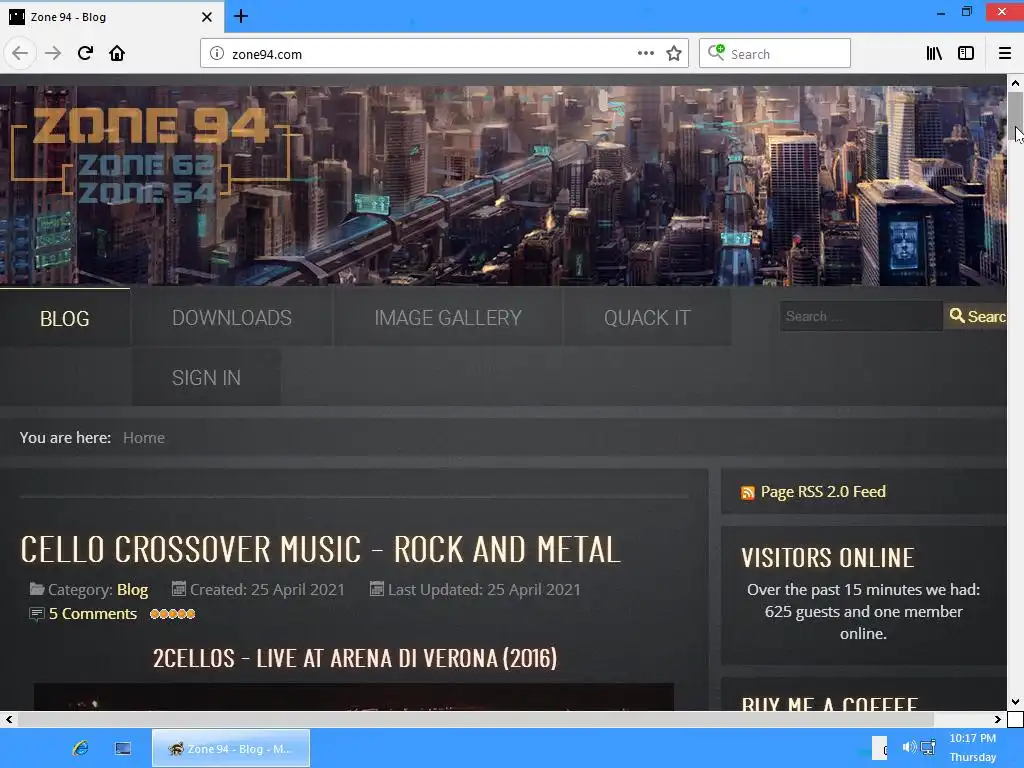Click the yellow site Search button
The image size is (1024, 768).
[976, 316]
